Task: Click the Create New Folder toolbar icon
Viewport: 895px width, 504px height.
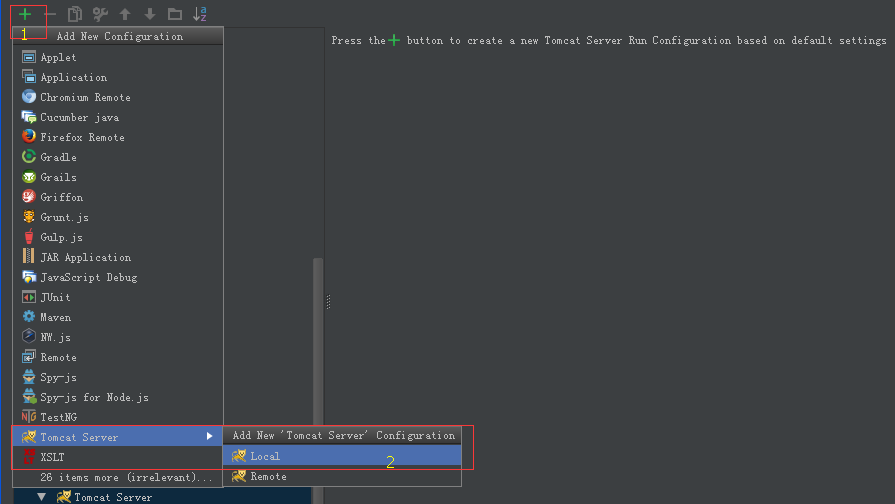Action: (175, 14)
